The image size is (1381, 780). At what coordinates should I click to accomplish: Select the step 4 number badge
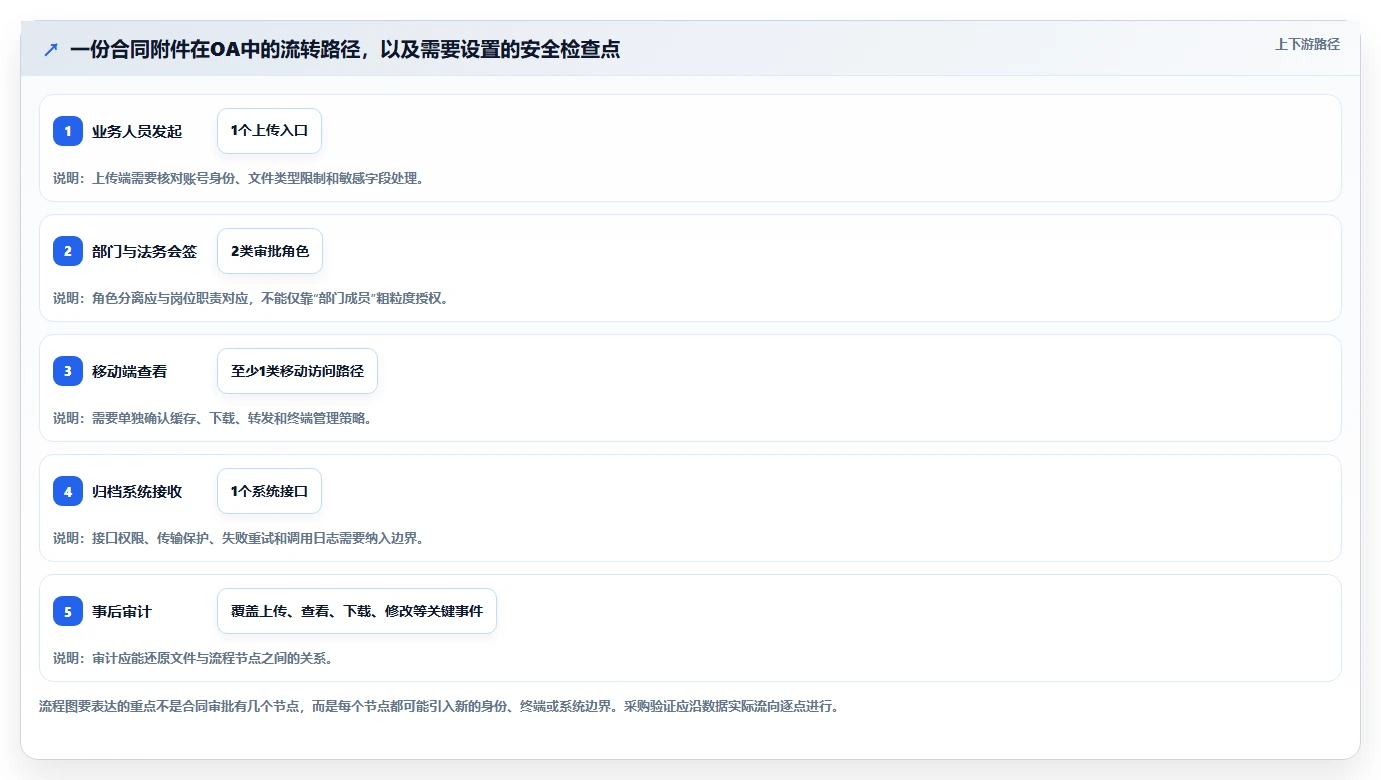[x=68, y=491]
